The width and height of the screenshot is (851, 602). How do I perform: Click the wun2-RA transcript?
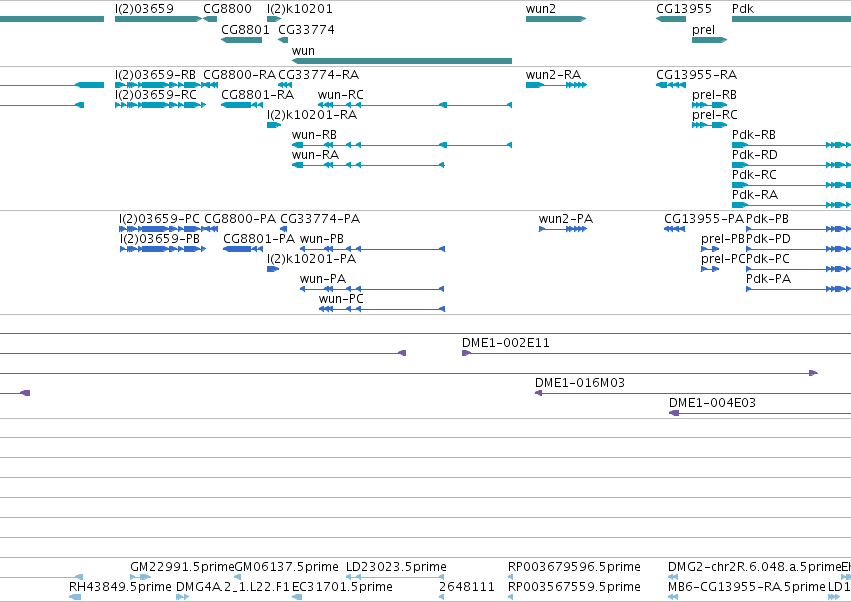click(556, 85)
